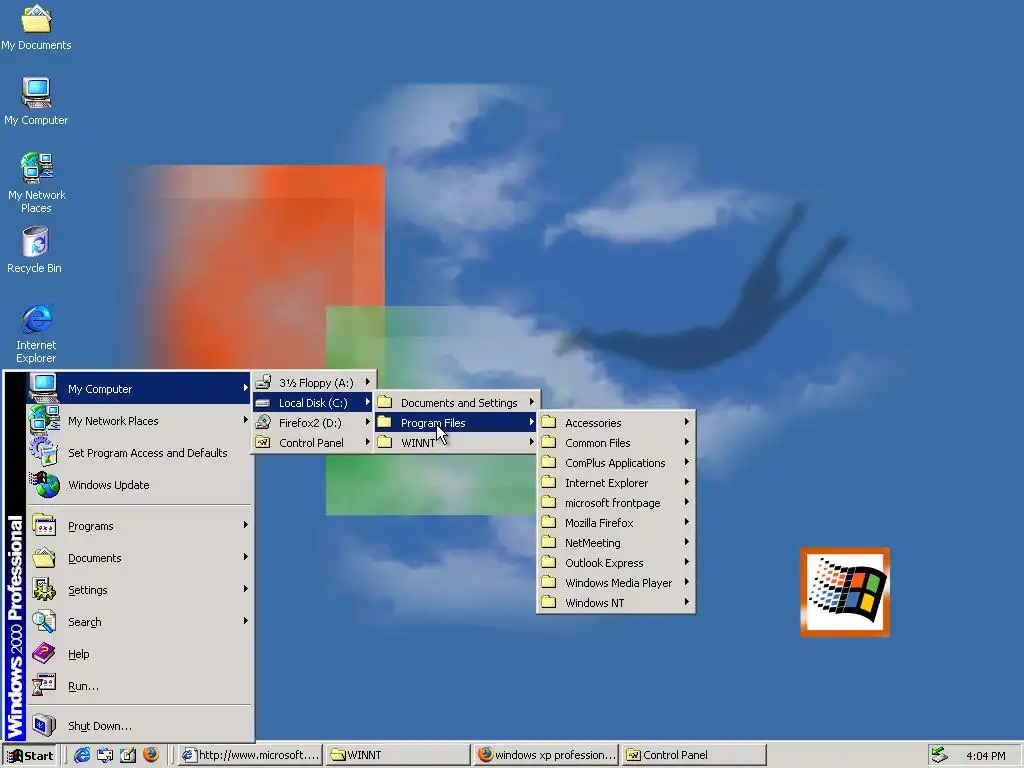Open the ComPlus Applications folder
Image resolution: width=1024 pixels, height=768 pixels.
tap(616, 462)
